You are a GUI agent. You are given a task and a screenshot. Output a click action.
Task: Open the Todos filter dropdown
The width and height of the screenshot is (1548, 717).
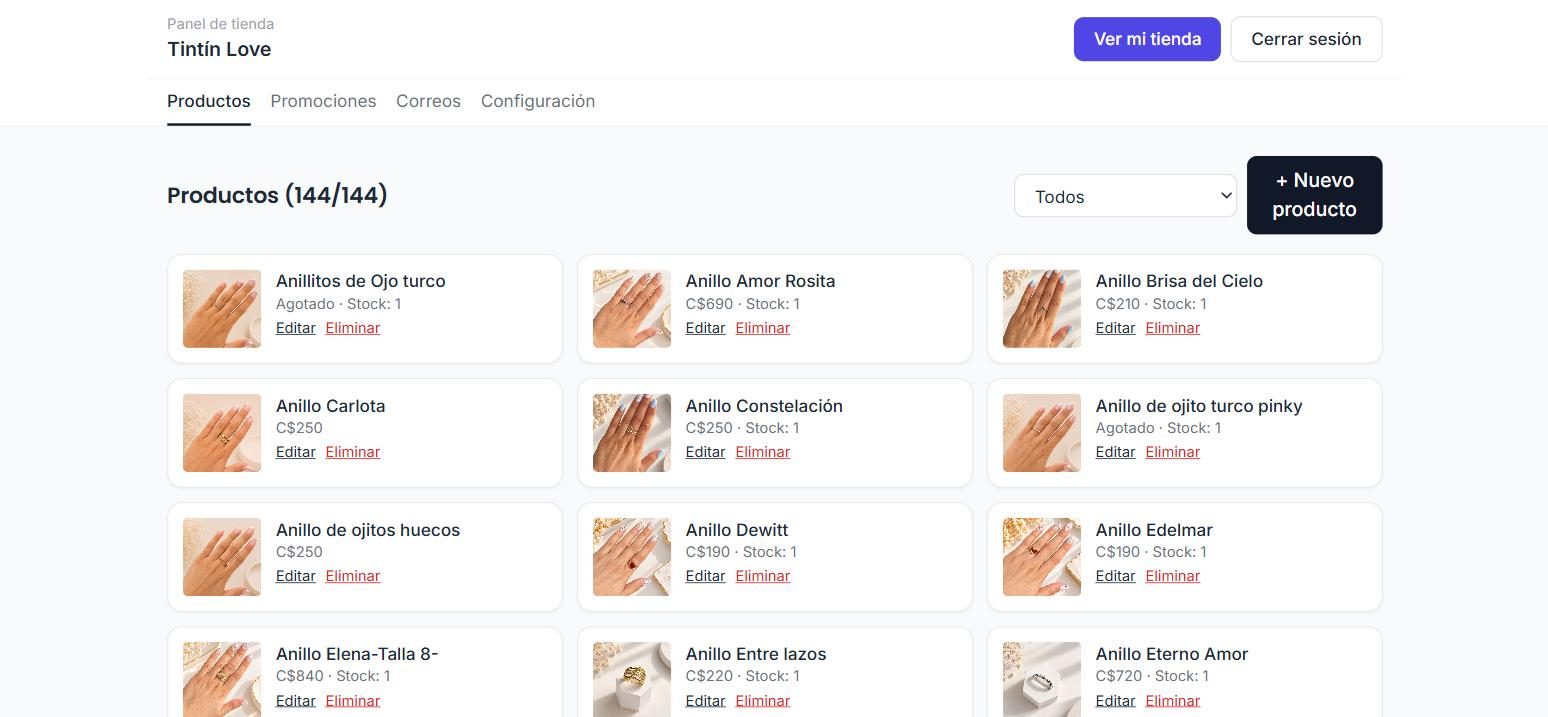1125,196
